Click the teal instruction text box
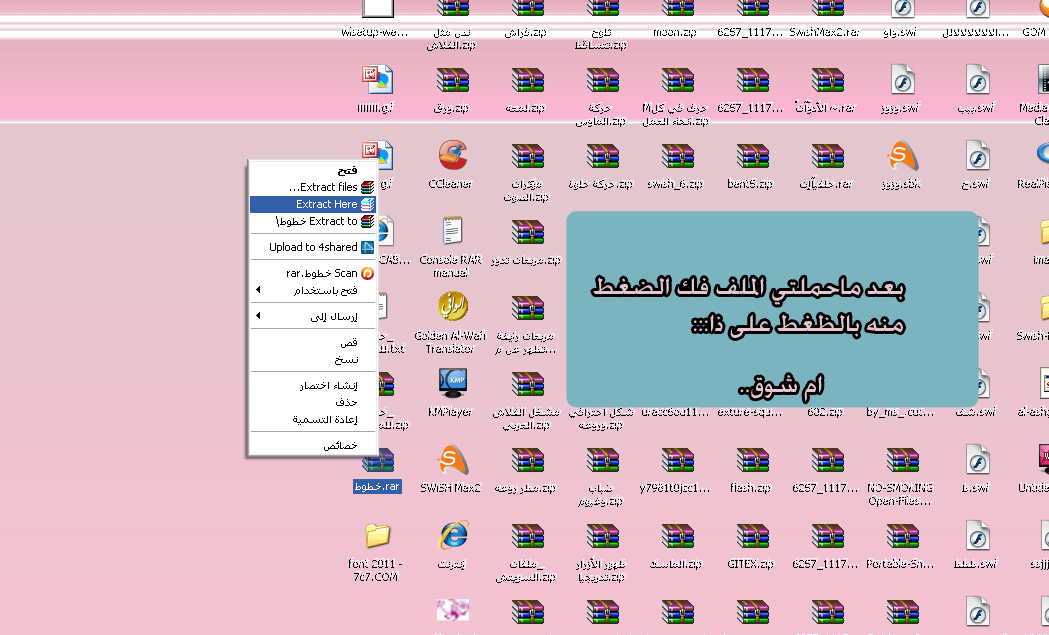 tap(772, 309)
